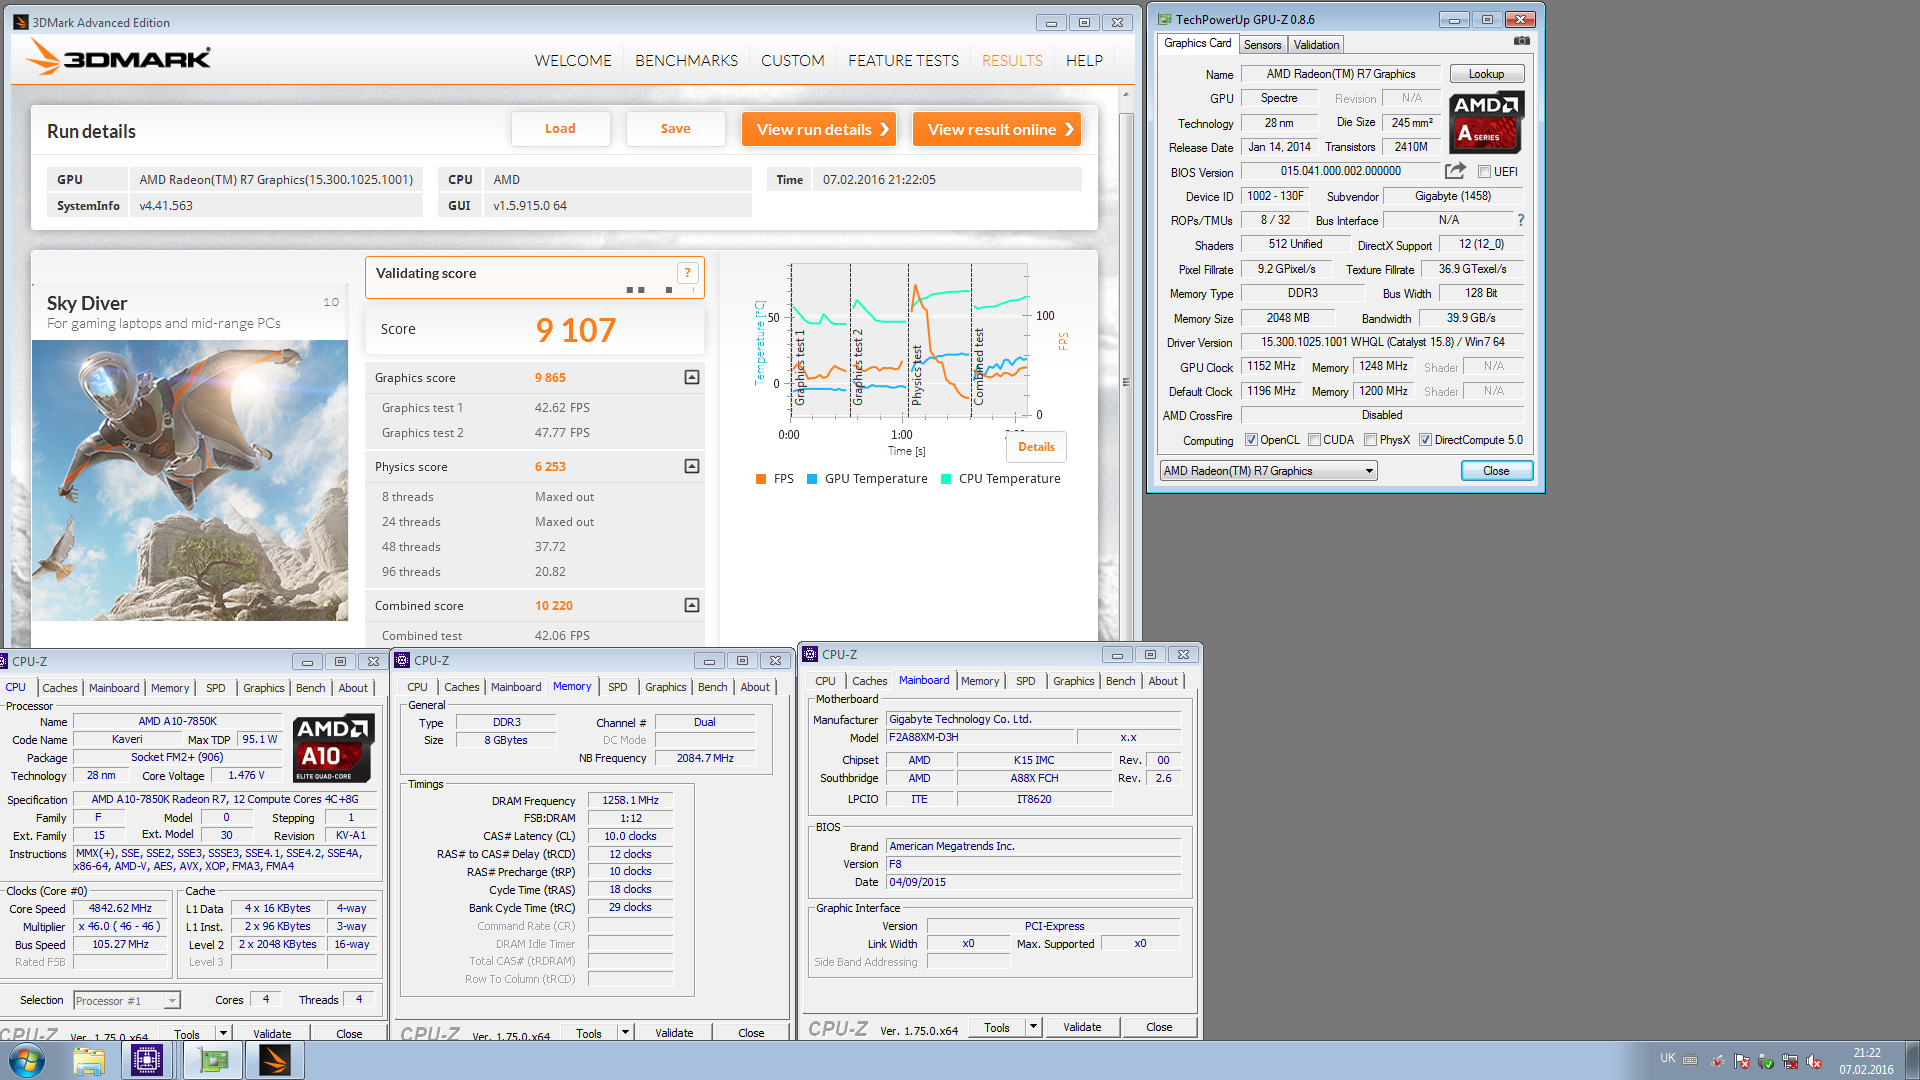Open Tools dropdown arrow in CPU tab window
Image resolution: width=1920 pixels, height=1080 pixels.
tap(223, 1033)
